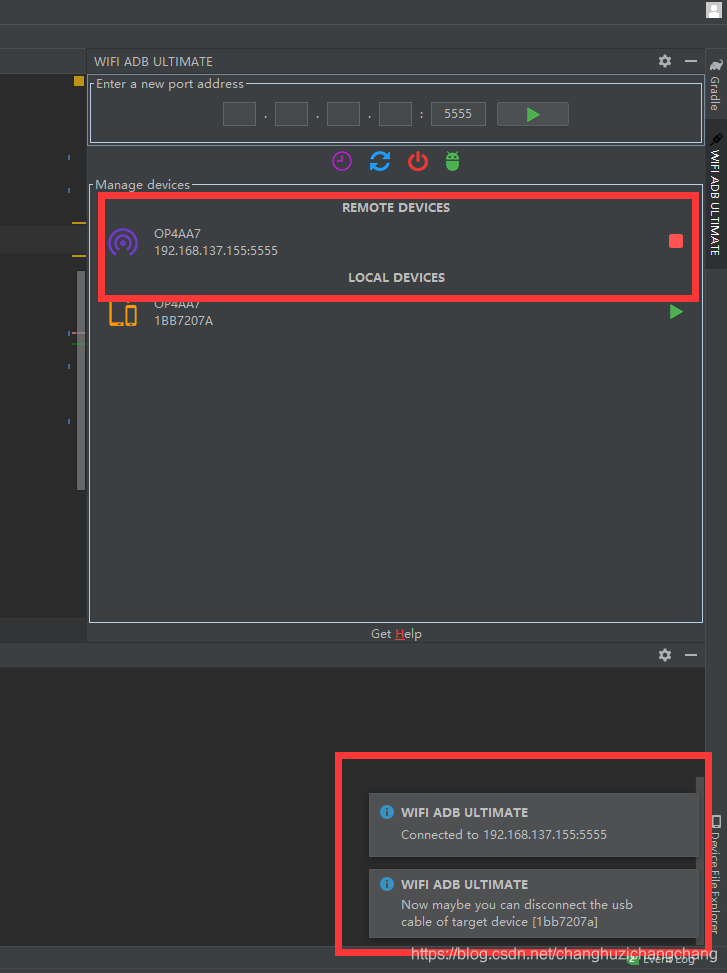Click the second IP address octet field
This screenshot has width=727, height=973.
292,114
